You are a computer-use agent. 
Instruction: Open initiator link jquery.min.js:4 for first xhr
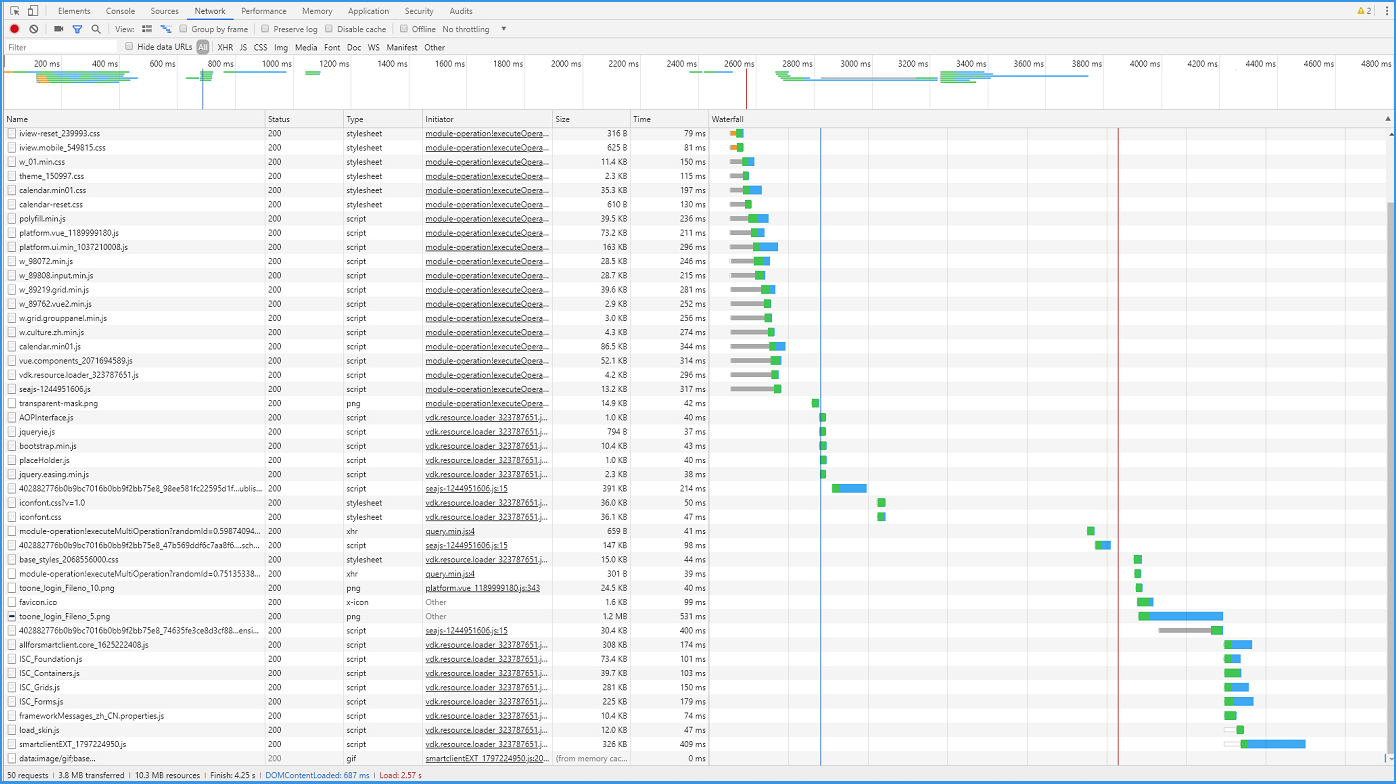[x=450, y=531]
